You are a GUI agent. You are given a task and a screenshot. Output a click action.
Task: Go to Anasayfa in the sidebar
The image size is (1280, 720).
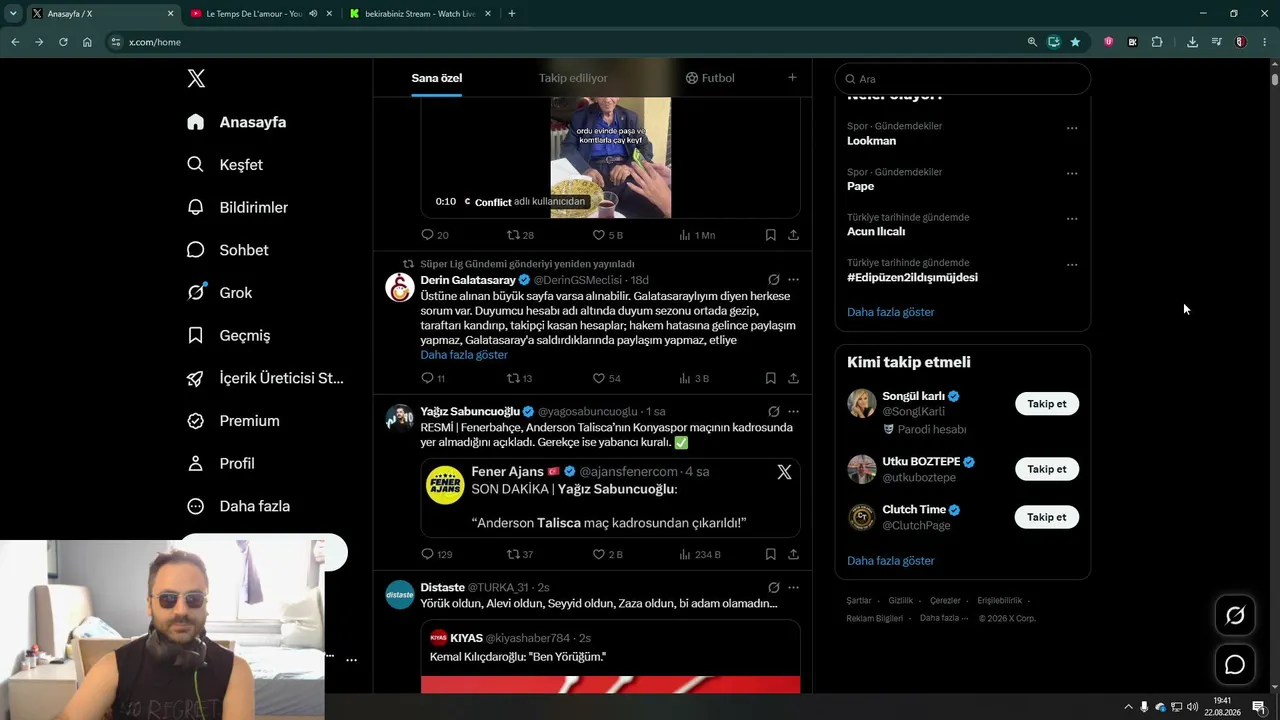(x=237, y=122)
